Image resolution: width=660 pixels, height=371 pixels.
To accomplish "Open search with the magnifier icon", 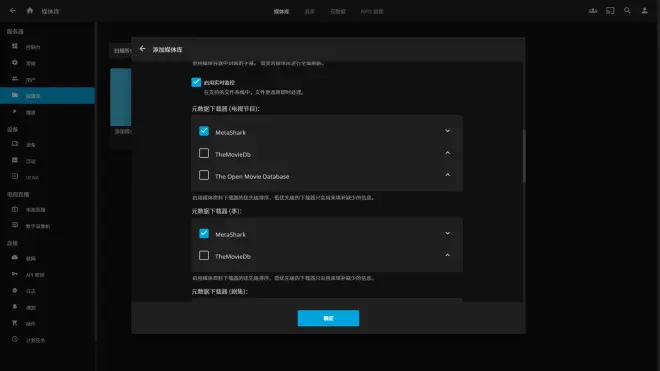I will click(x=627, y=11).
